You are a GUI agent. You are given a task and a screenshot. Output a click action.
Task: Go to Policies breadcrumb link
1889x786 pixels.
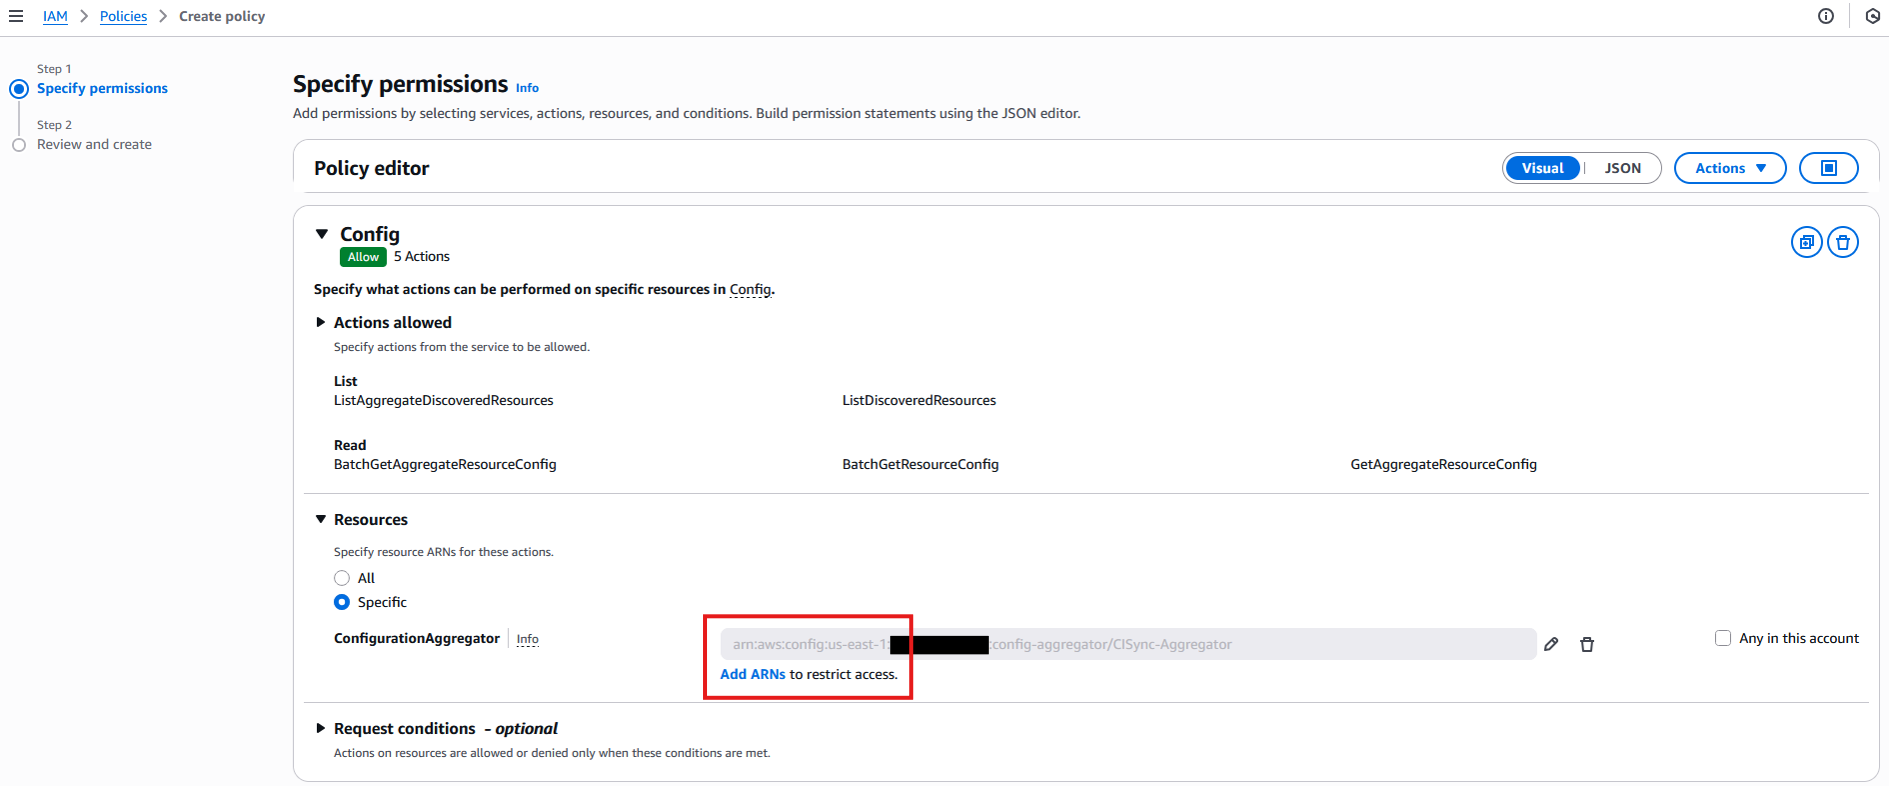tap(123, 16)
